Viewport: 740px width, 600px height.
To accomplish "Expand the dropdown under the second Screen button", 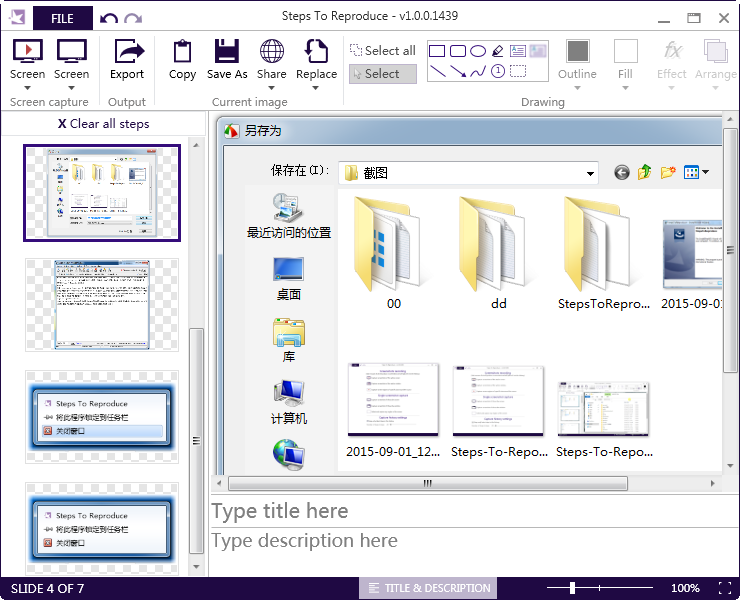I will (71, 88).
